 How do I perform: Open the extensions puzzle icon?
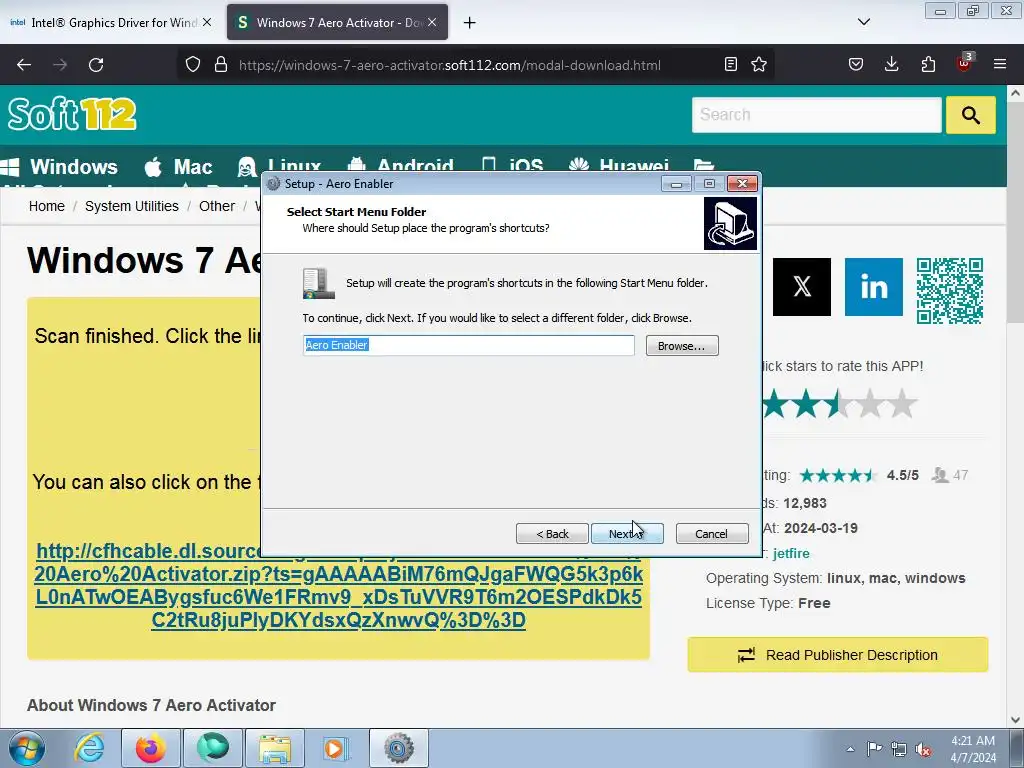928,65
